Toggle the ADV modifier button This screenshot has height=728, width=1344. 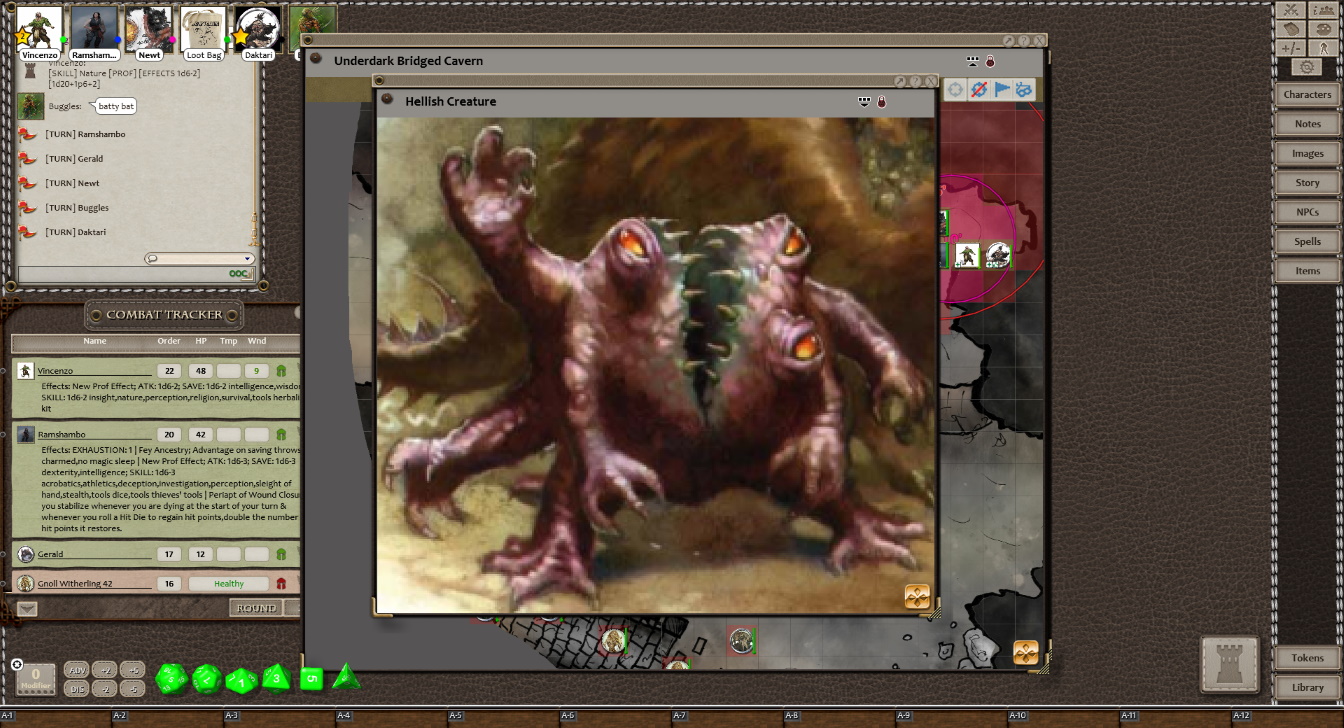78,670
